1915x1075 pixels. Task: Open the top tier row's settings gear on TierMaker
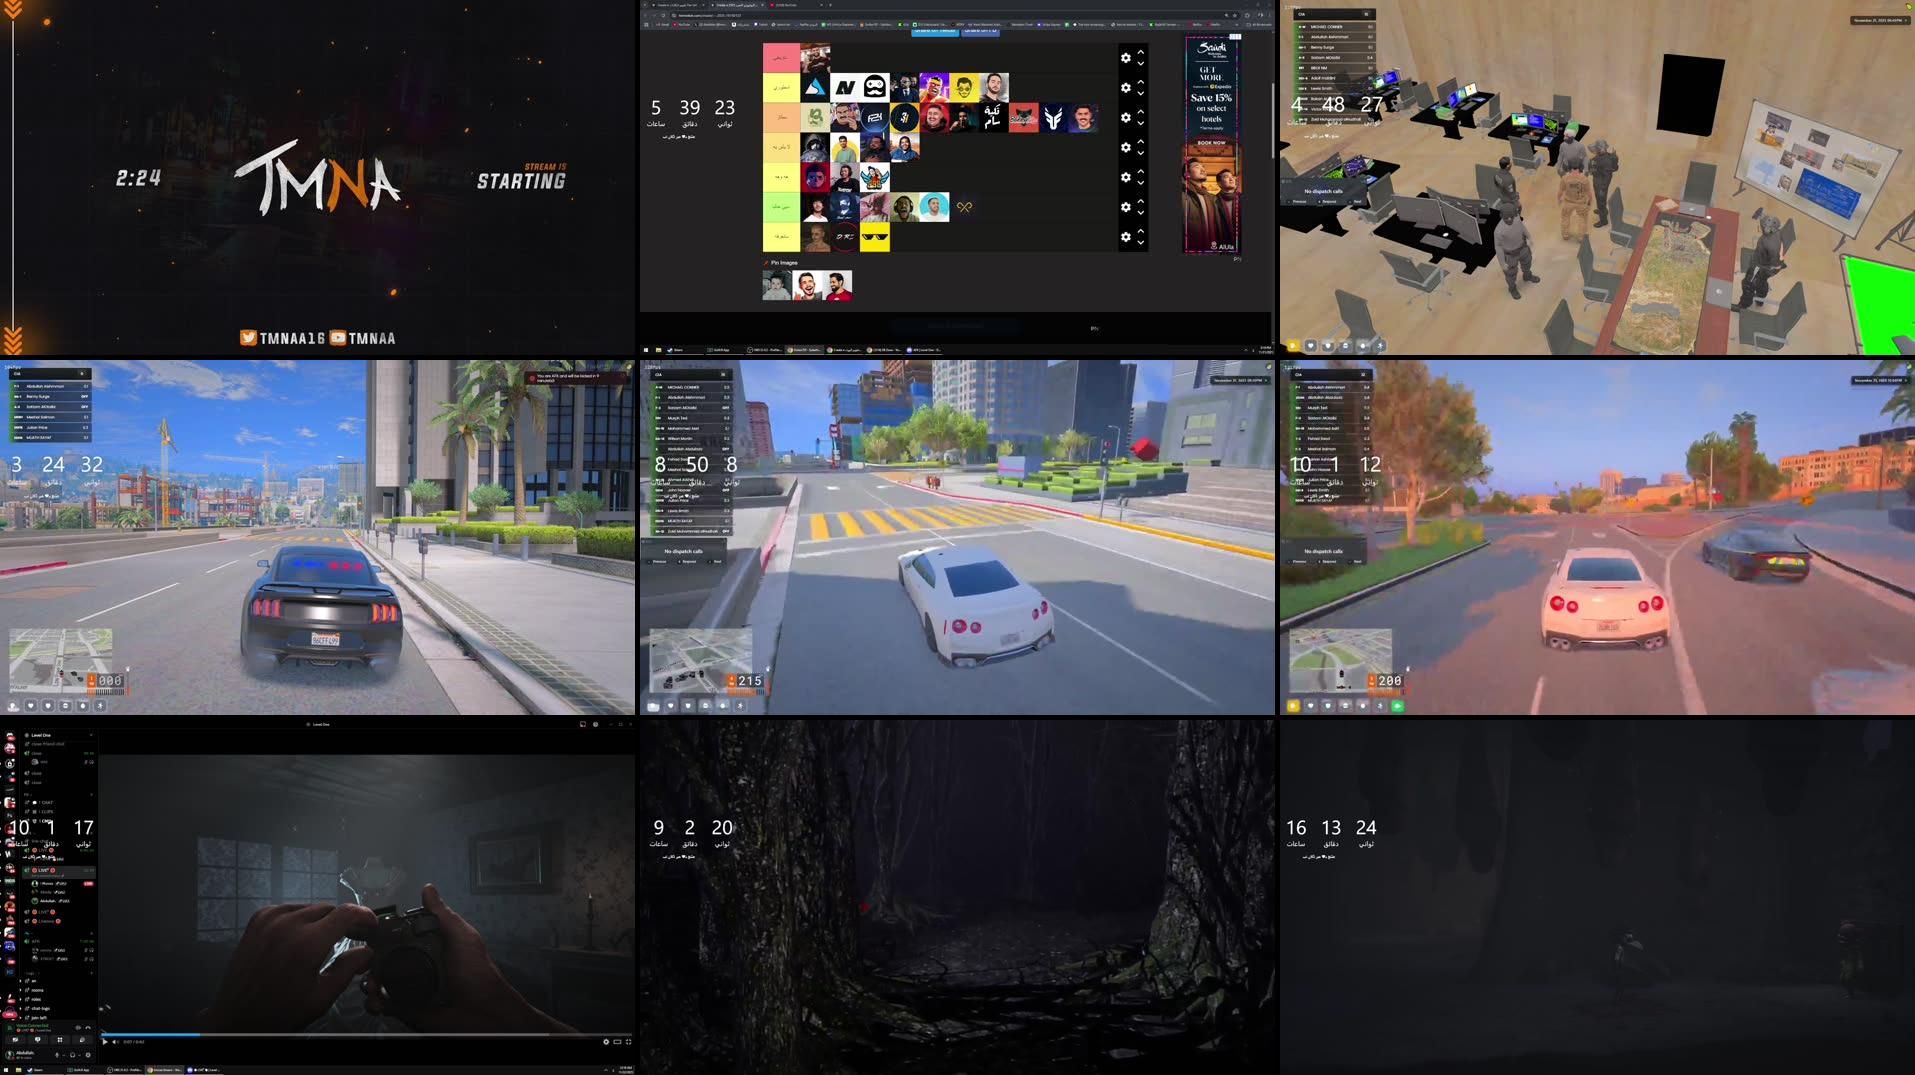[1126, 58]
